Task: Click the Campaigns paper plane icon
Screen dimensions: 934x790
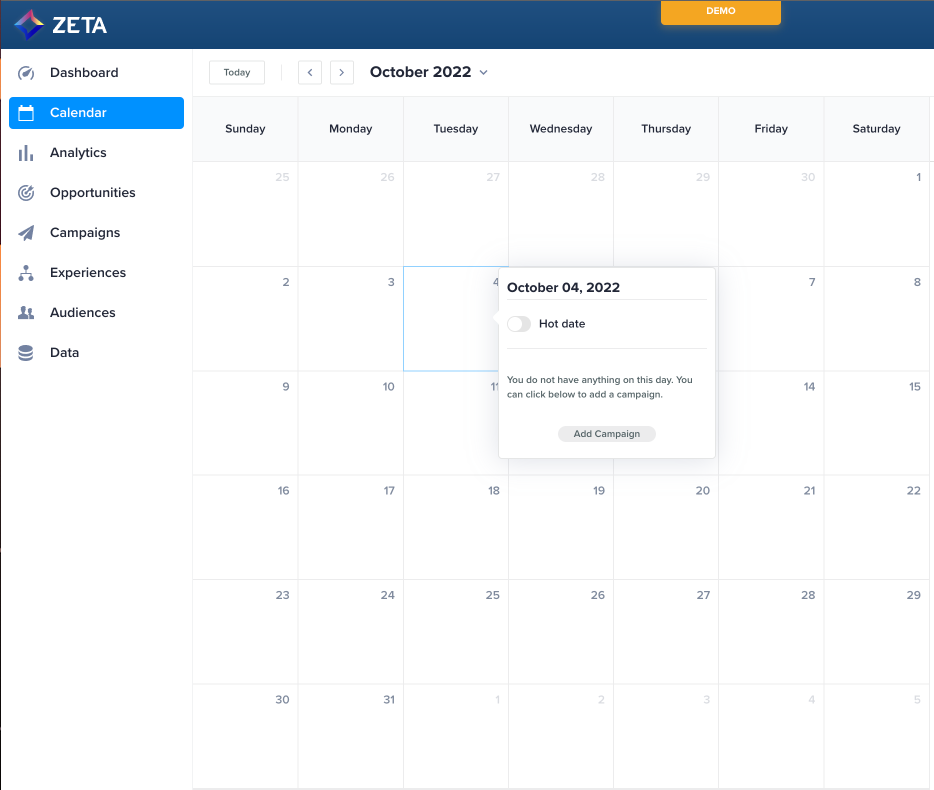Action: 26,233
